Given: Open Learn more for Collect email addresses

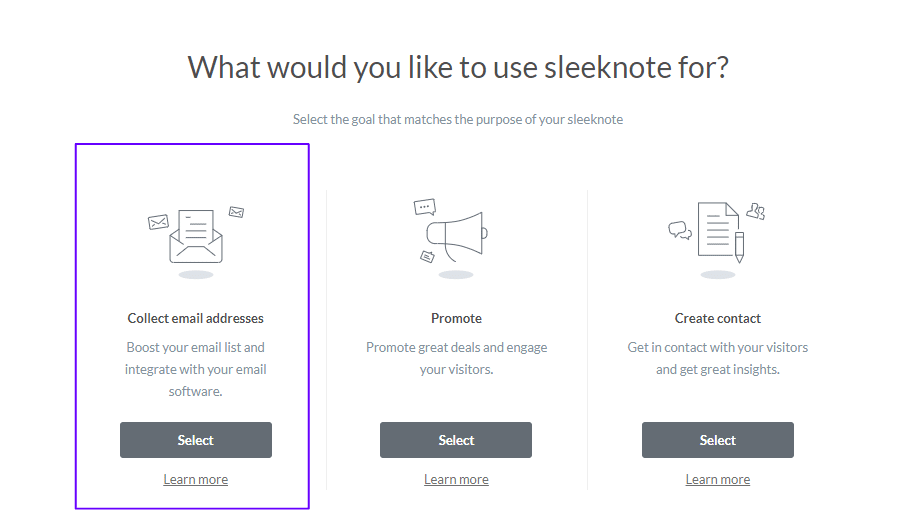Looking at the screenshot, I should 196,480.
